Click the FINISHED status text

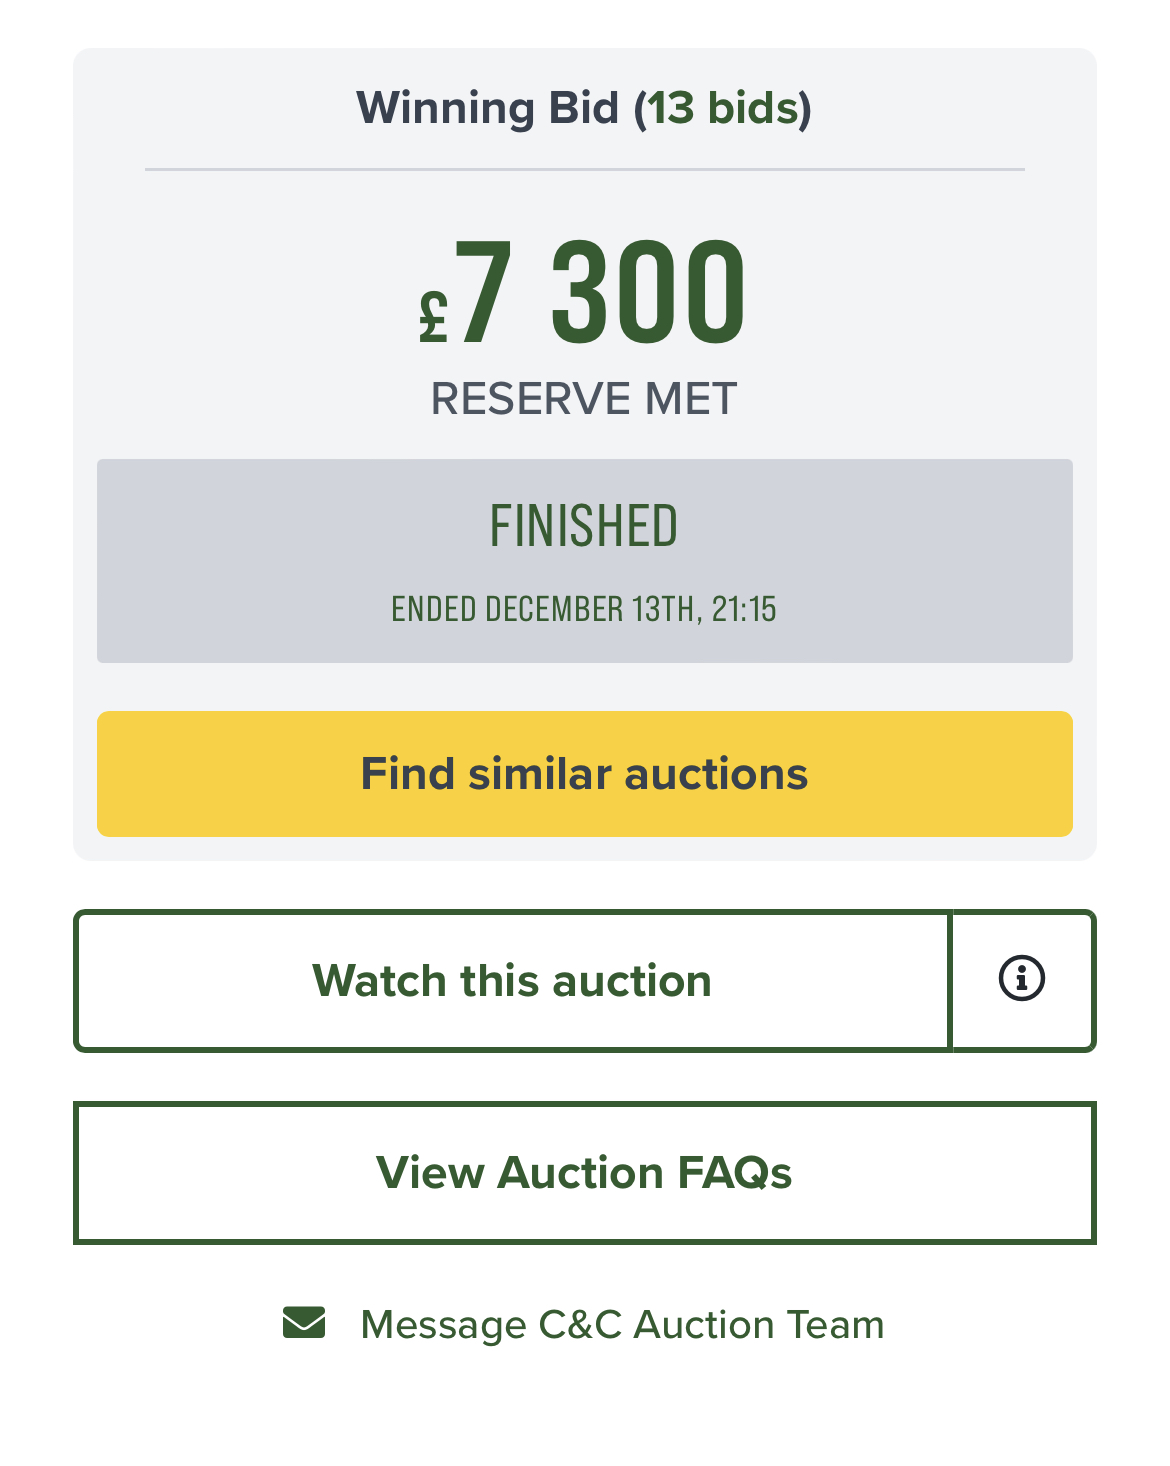(584, 526)
